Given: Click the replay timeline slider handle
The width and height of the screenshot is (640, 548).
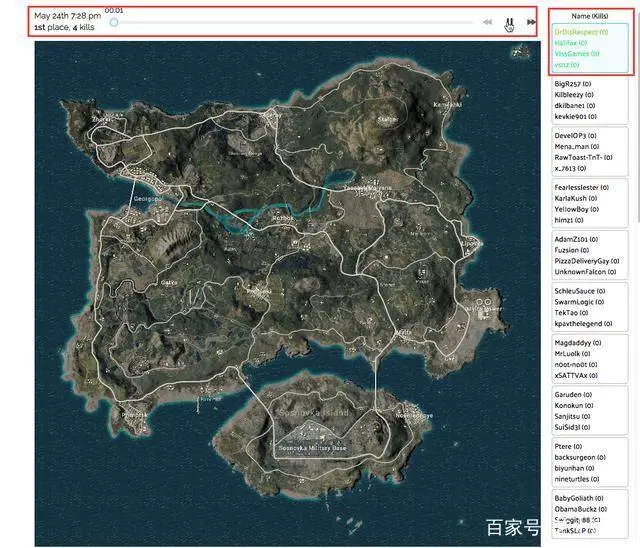Looking at the screenshot, I should (x=114, y=22).
